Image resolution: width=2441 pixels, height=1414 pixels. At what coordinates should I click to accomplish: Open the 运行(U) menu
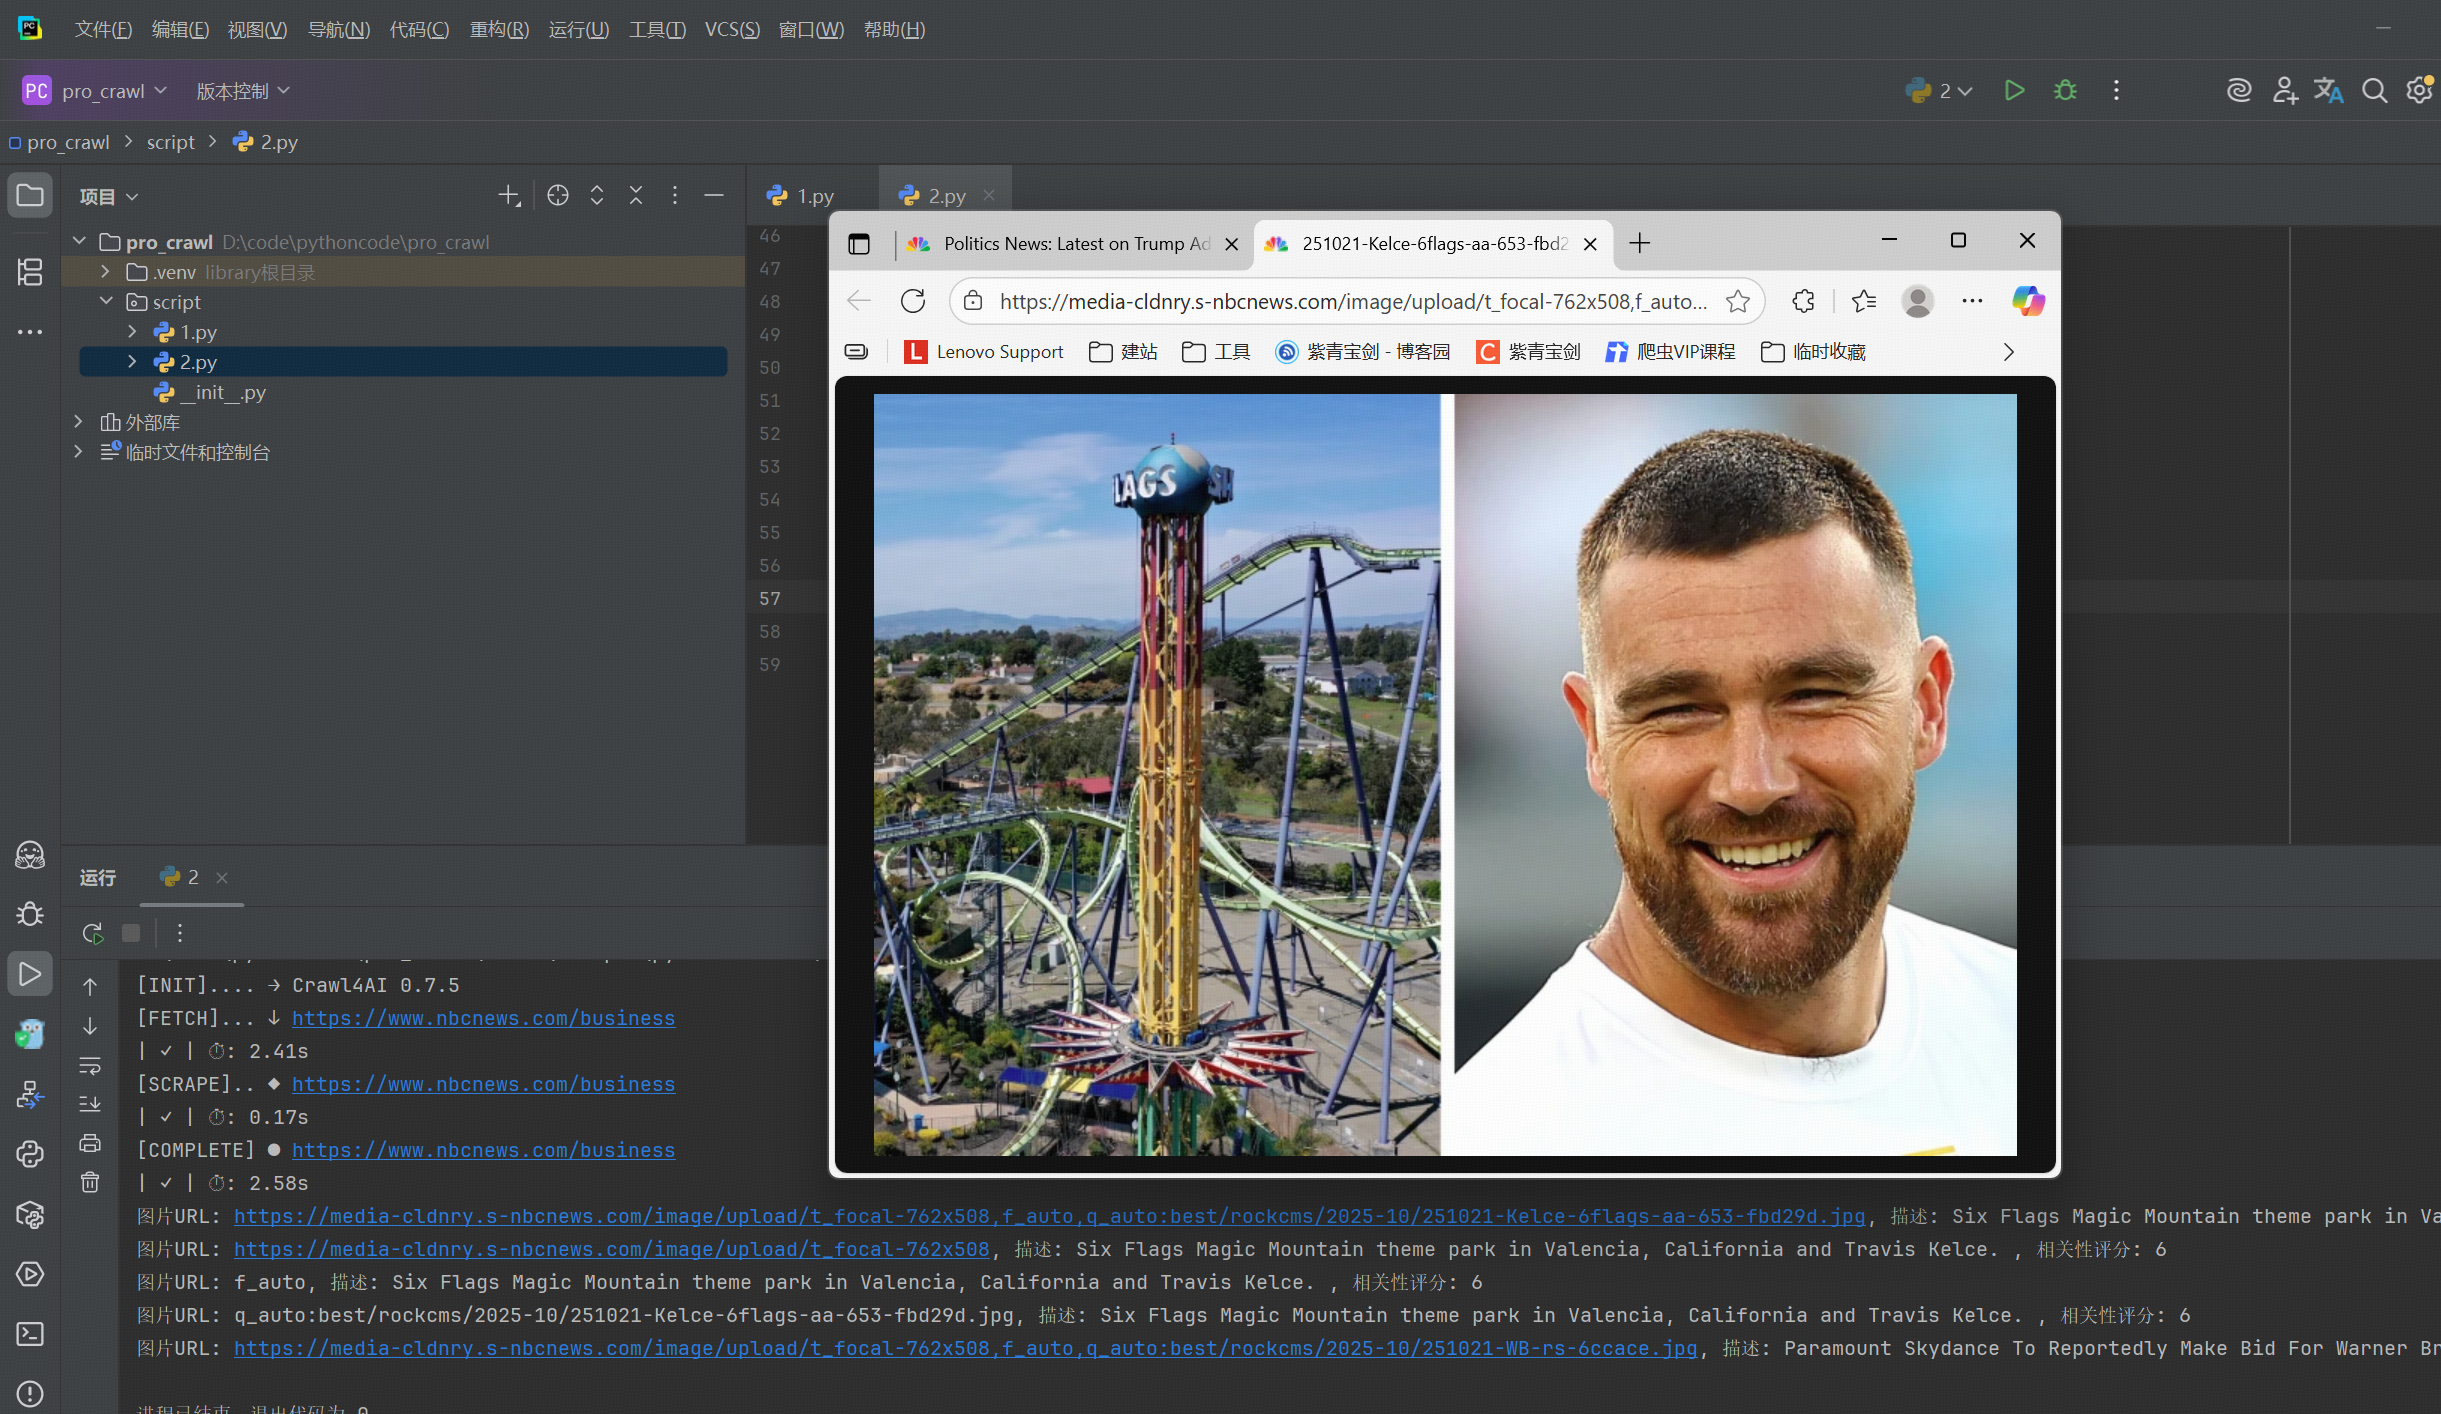pyautogui.click(x=578, y=30)
